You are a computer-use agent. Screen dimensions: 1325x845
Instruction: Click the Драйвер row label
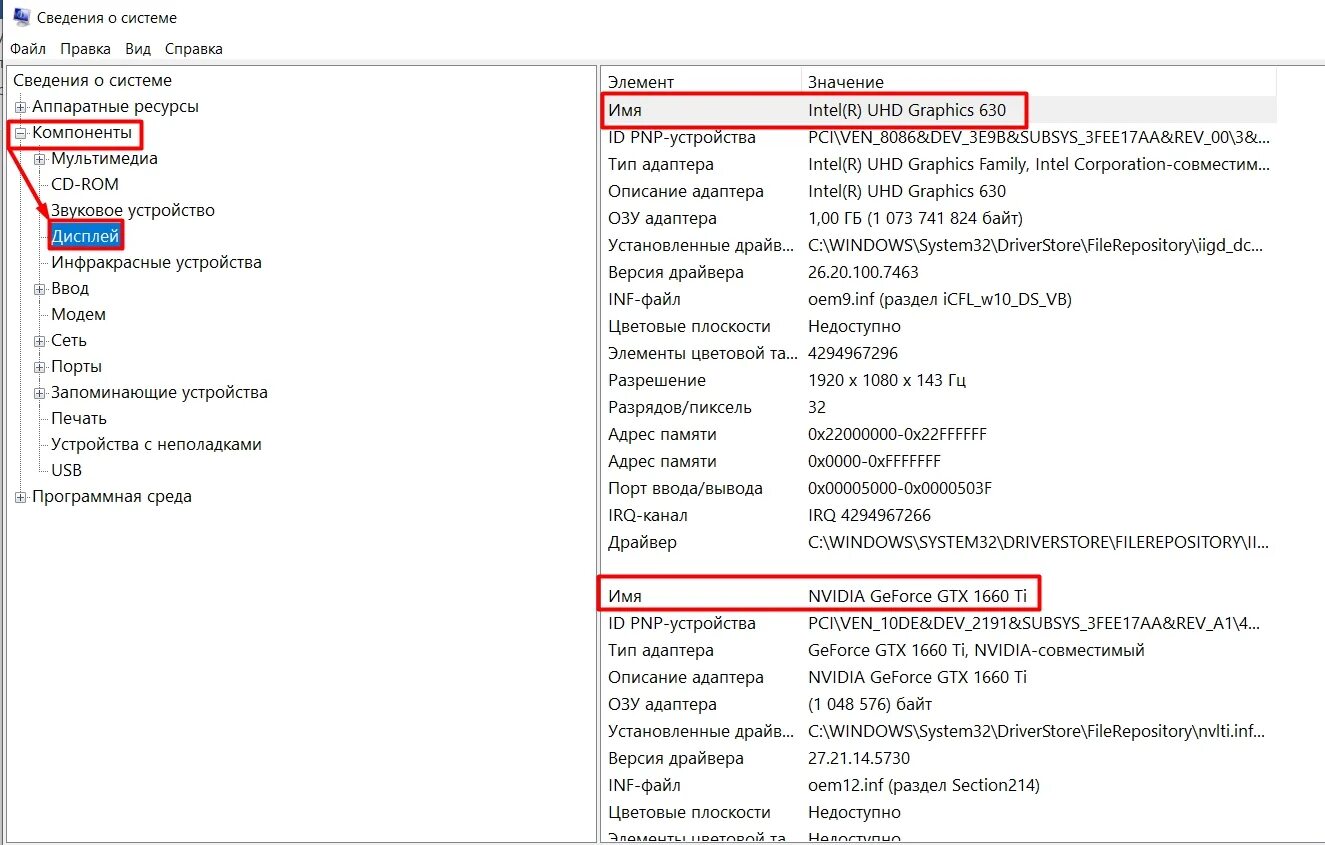click(642, 542)
